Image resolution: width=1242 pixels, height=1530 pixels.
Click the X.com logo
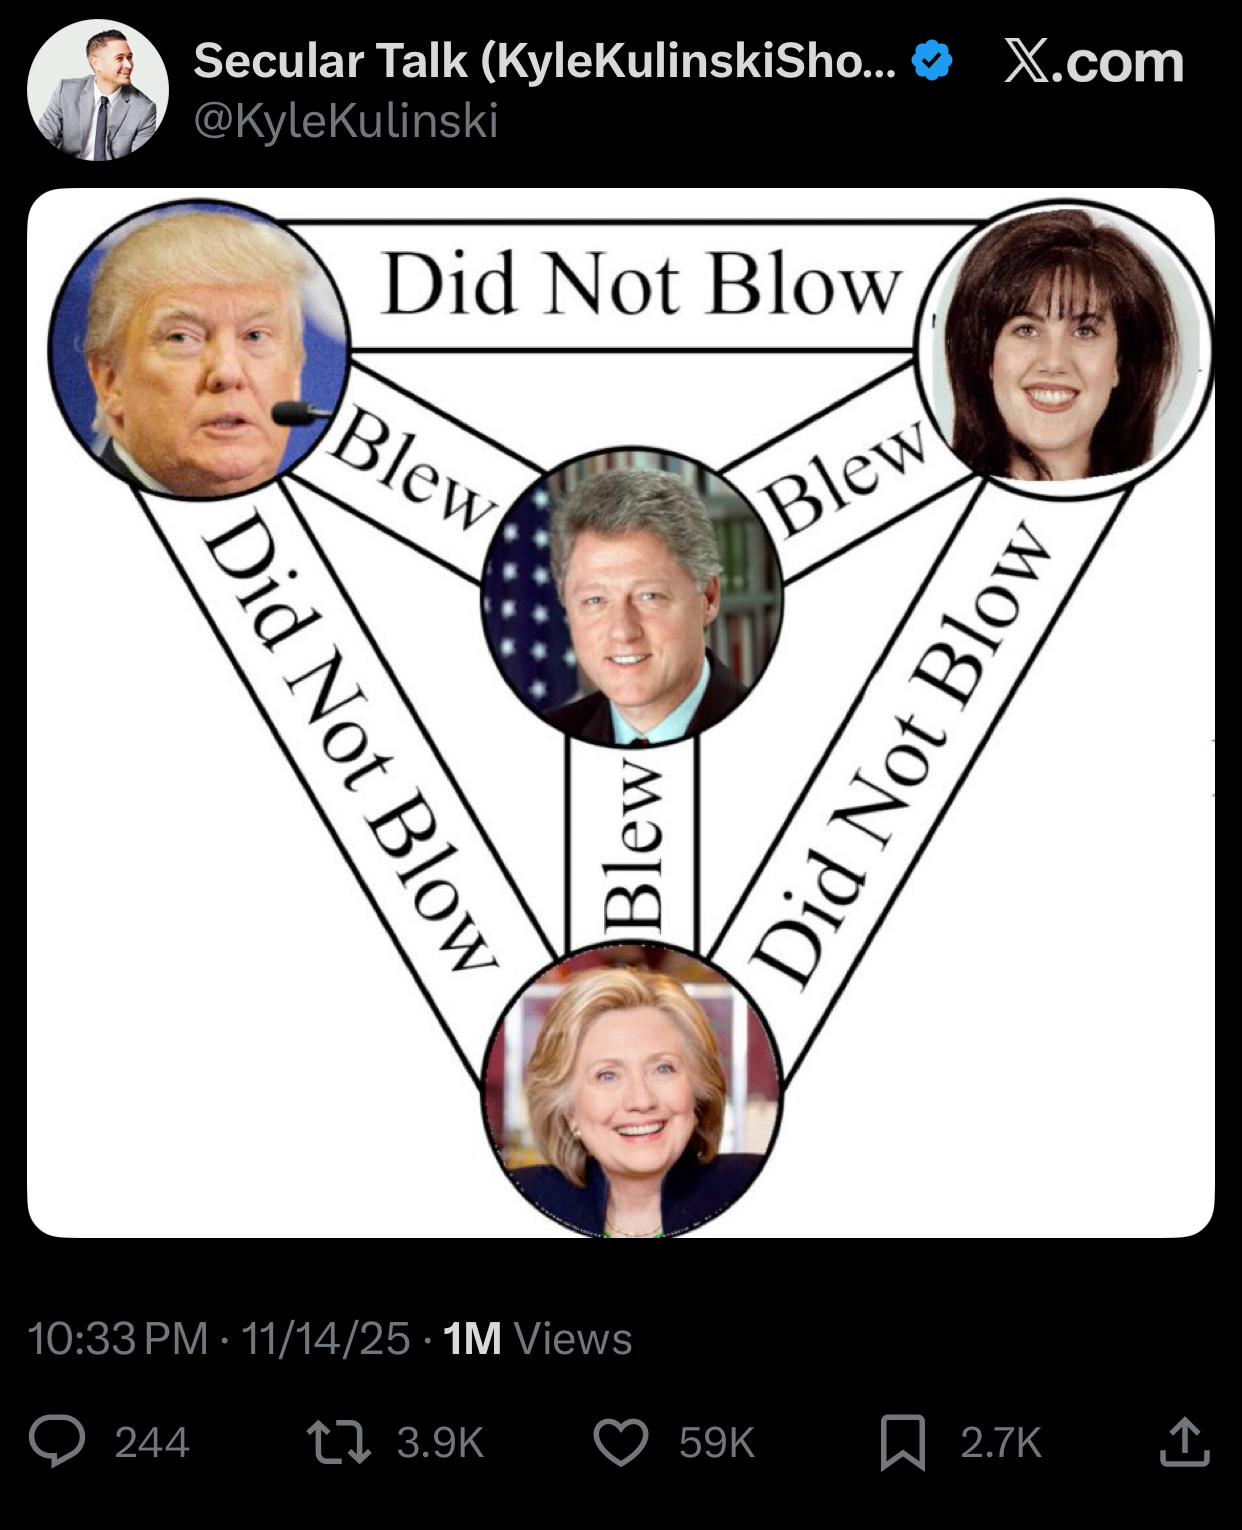(x=1094, y=62)
